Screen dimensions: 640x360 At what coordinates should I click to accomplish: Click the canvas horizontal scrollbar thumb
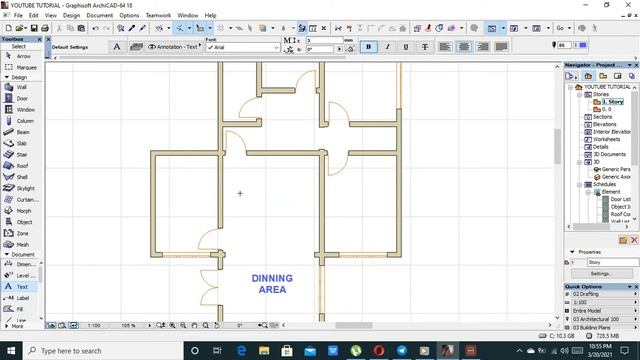[x=354, y=325]
